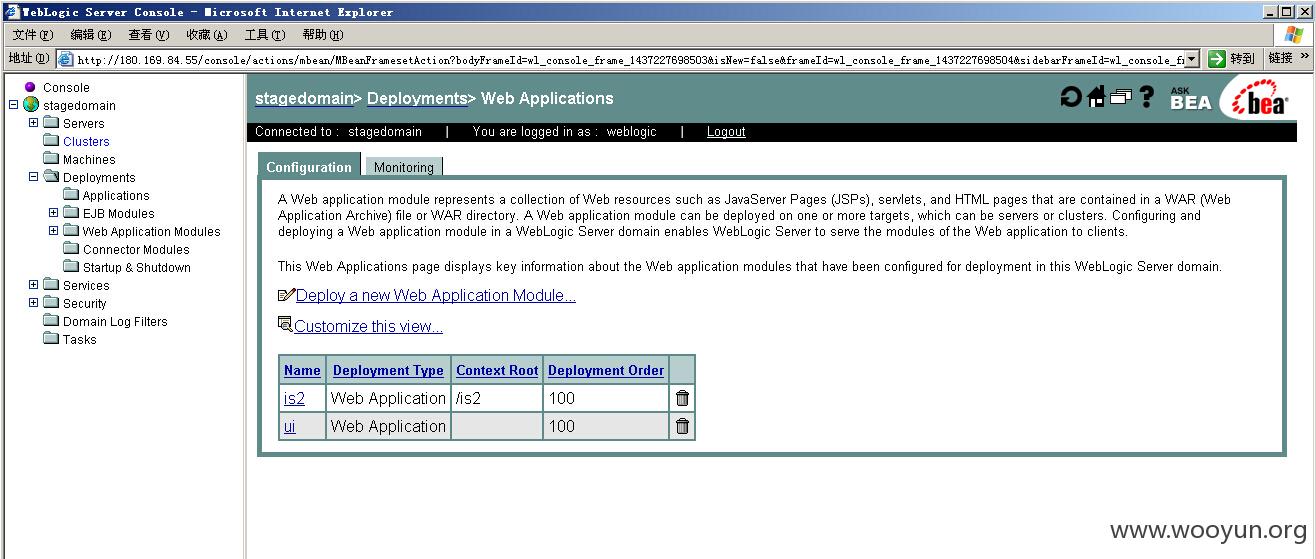Screen dimensions: 1316x559
Task: Click the Windows flag logo in menu bar
Action: tap(1294, 34)
